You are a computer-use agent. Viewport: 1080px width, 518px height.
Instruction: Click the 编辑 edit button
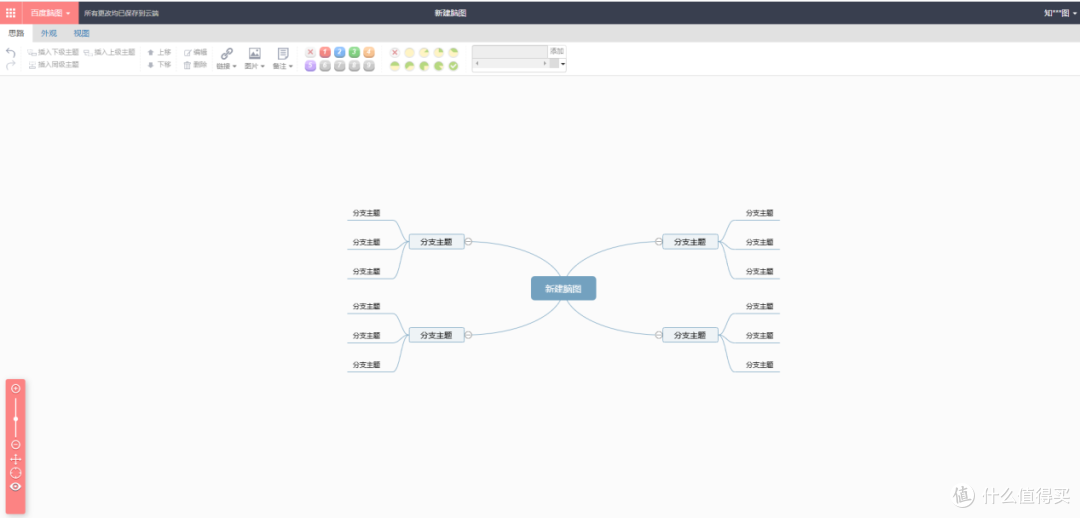coord(195,52)
